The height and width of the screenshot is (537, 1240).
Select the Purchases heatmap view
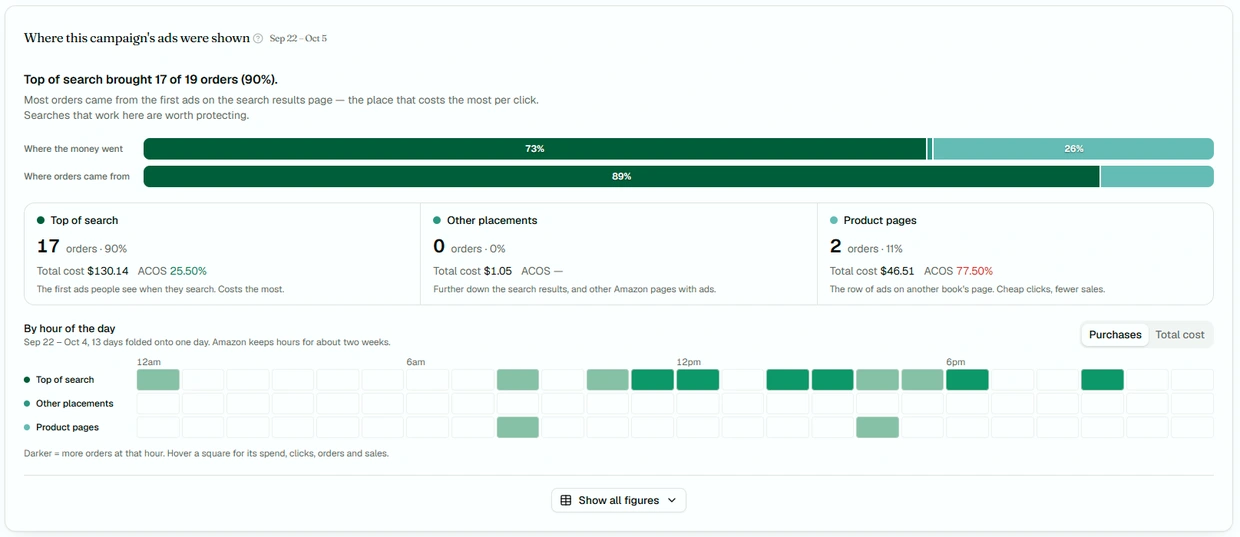click(x=1115, y=335)
